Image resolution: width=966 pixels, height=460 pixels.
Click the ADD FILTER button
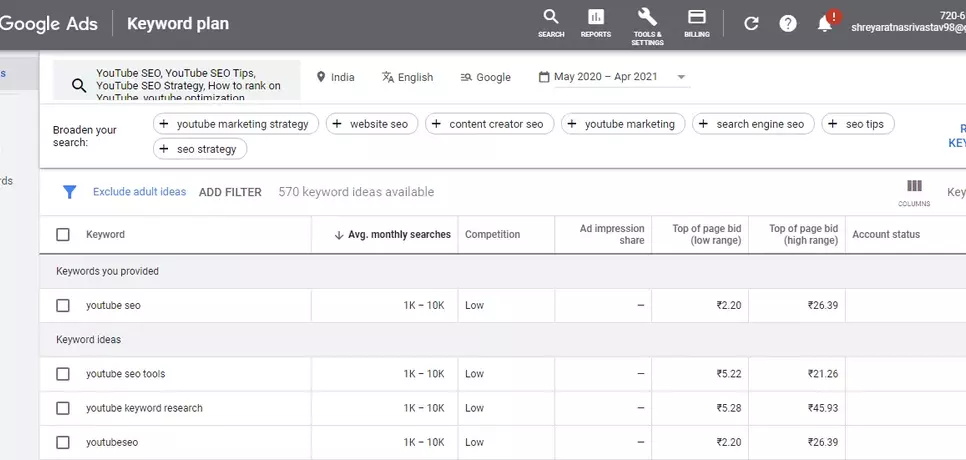click(x=230, y=192)
